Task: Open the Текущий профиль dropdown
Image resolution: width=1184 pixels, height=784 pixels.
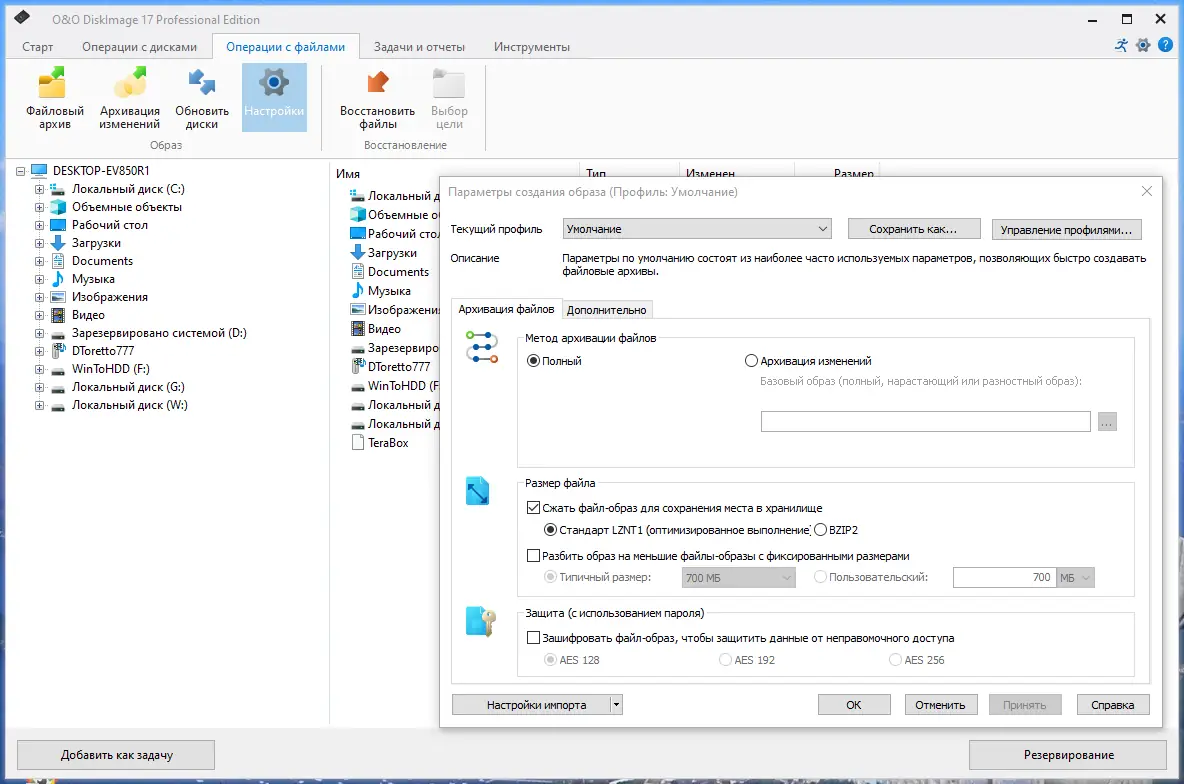Action: click(x=697, y=229)
